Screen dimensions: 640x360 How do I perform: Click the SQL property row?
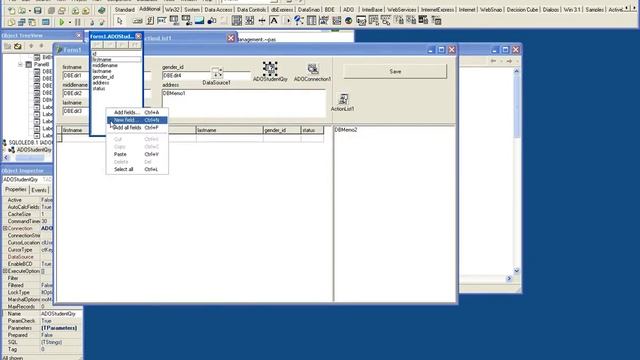pyautogui.click(x=42, y=342)
